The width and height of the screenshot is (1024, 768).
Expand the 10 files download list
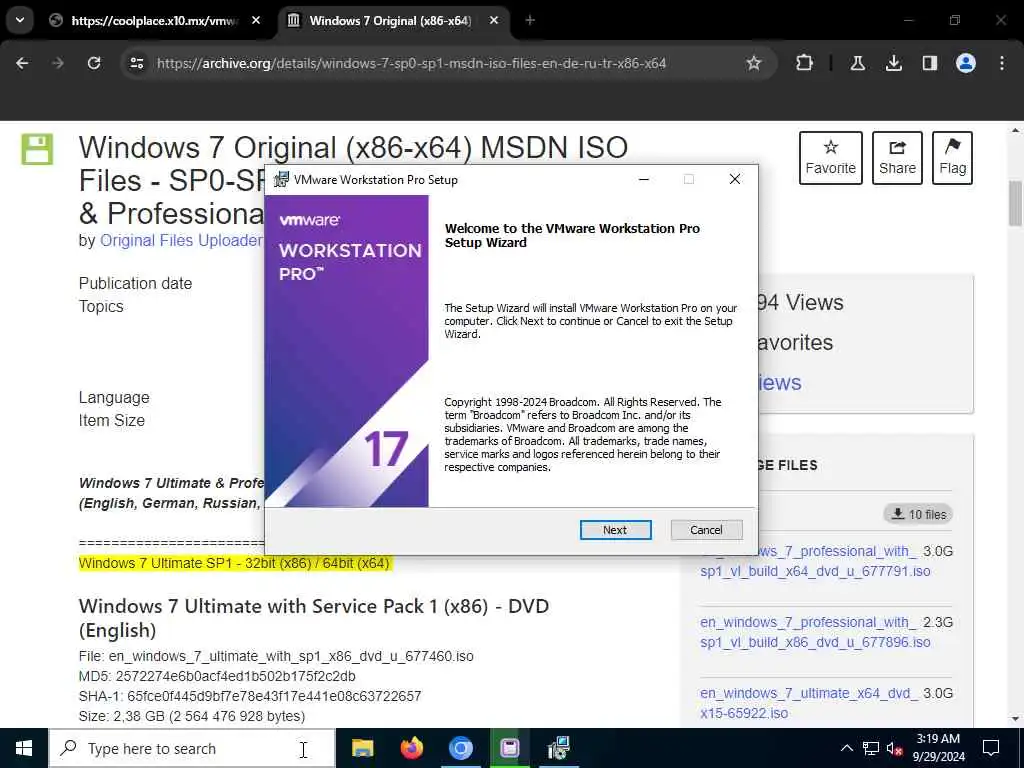pyautogui.click(x=918, y=514)
